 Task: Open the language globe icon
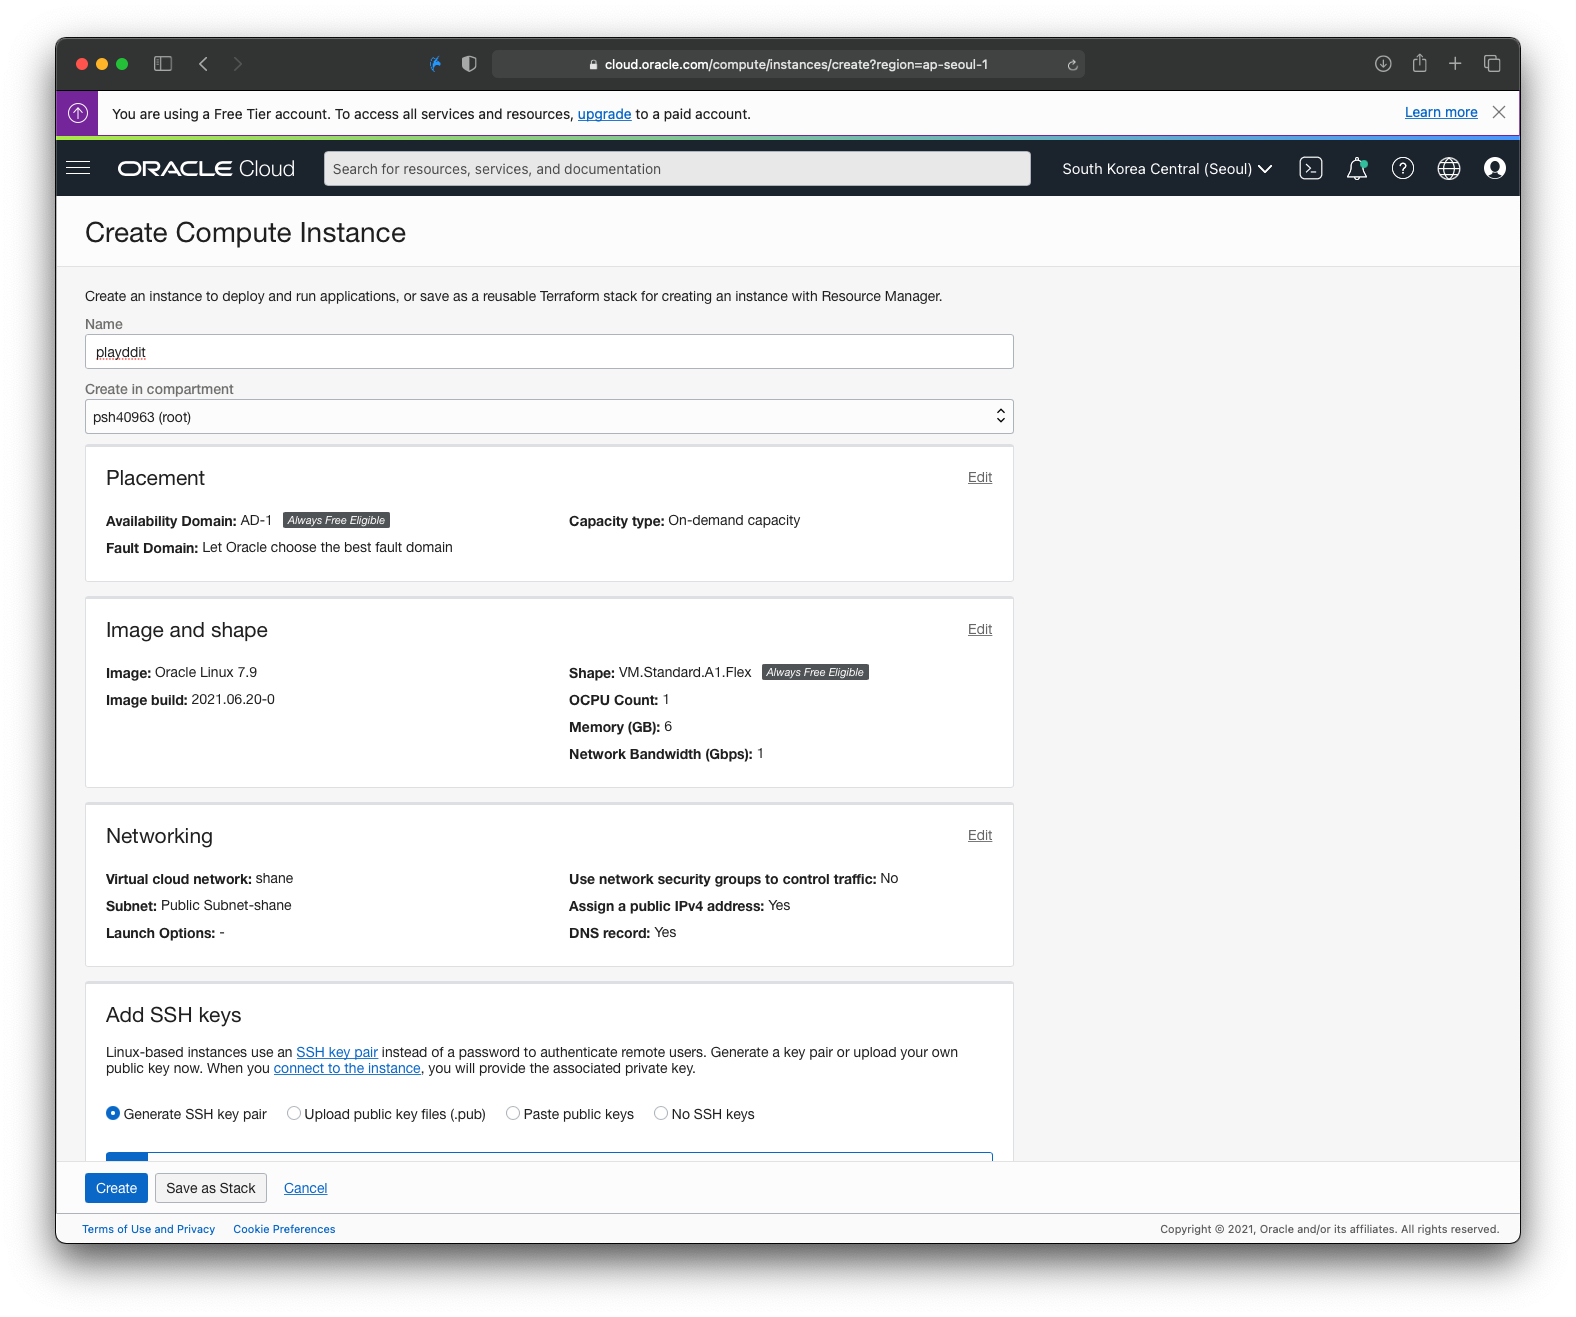(1449, 168)
